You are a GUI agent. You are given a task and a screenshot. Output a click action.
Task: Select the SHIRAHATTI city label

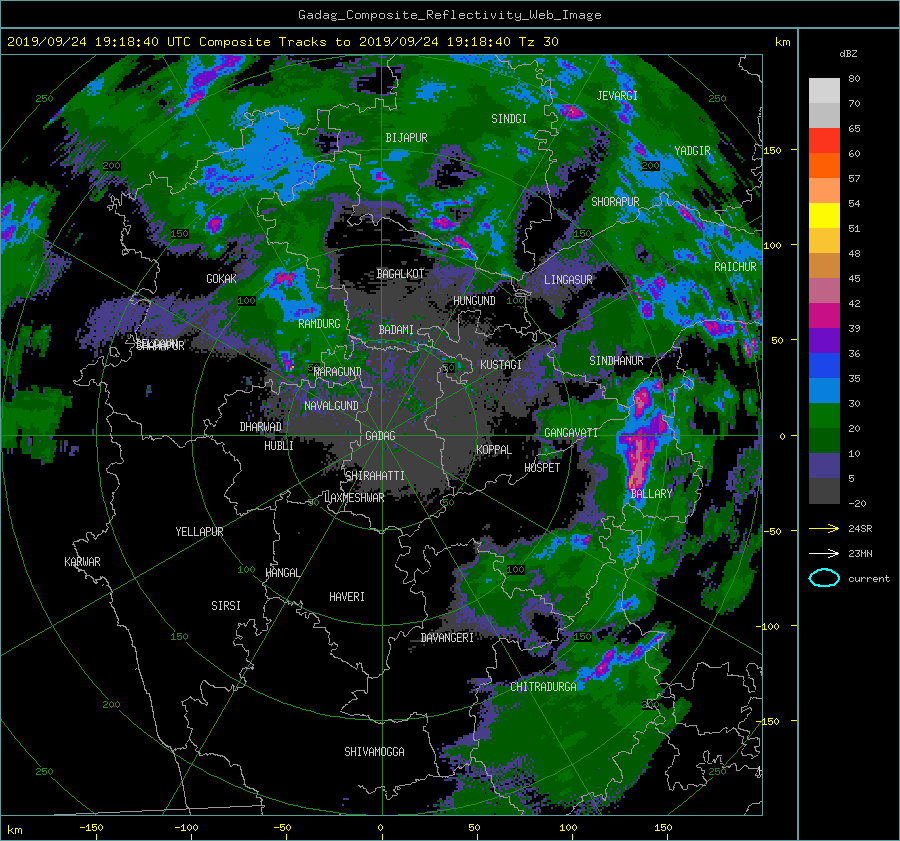[x=375, y=475]
